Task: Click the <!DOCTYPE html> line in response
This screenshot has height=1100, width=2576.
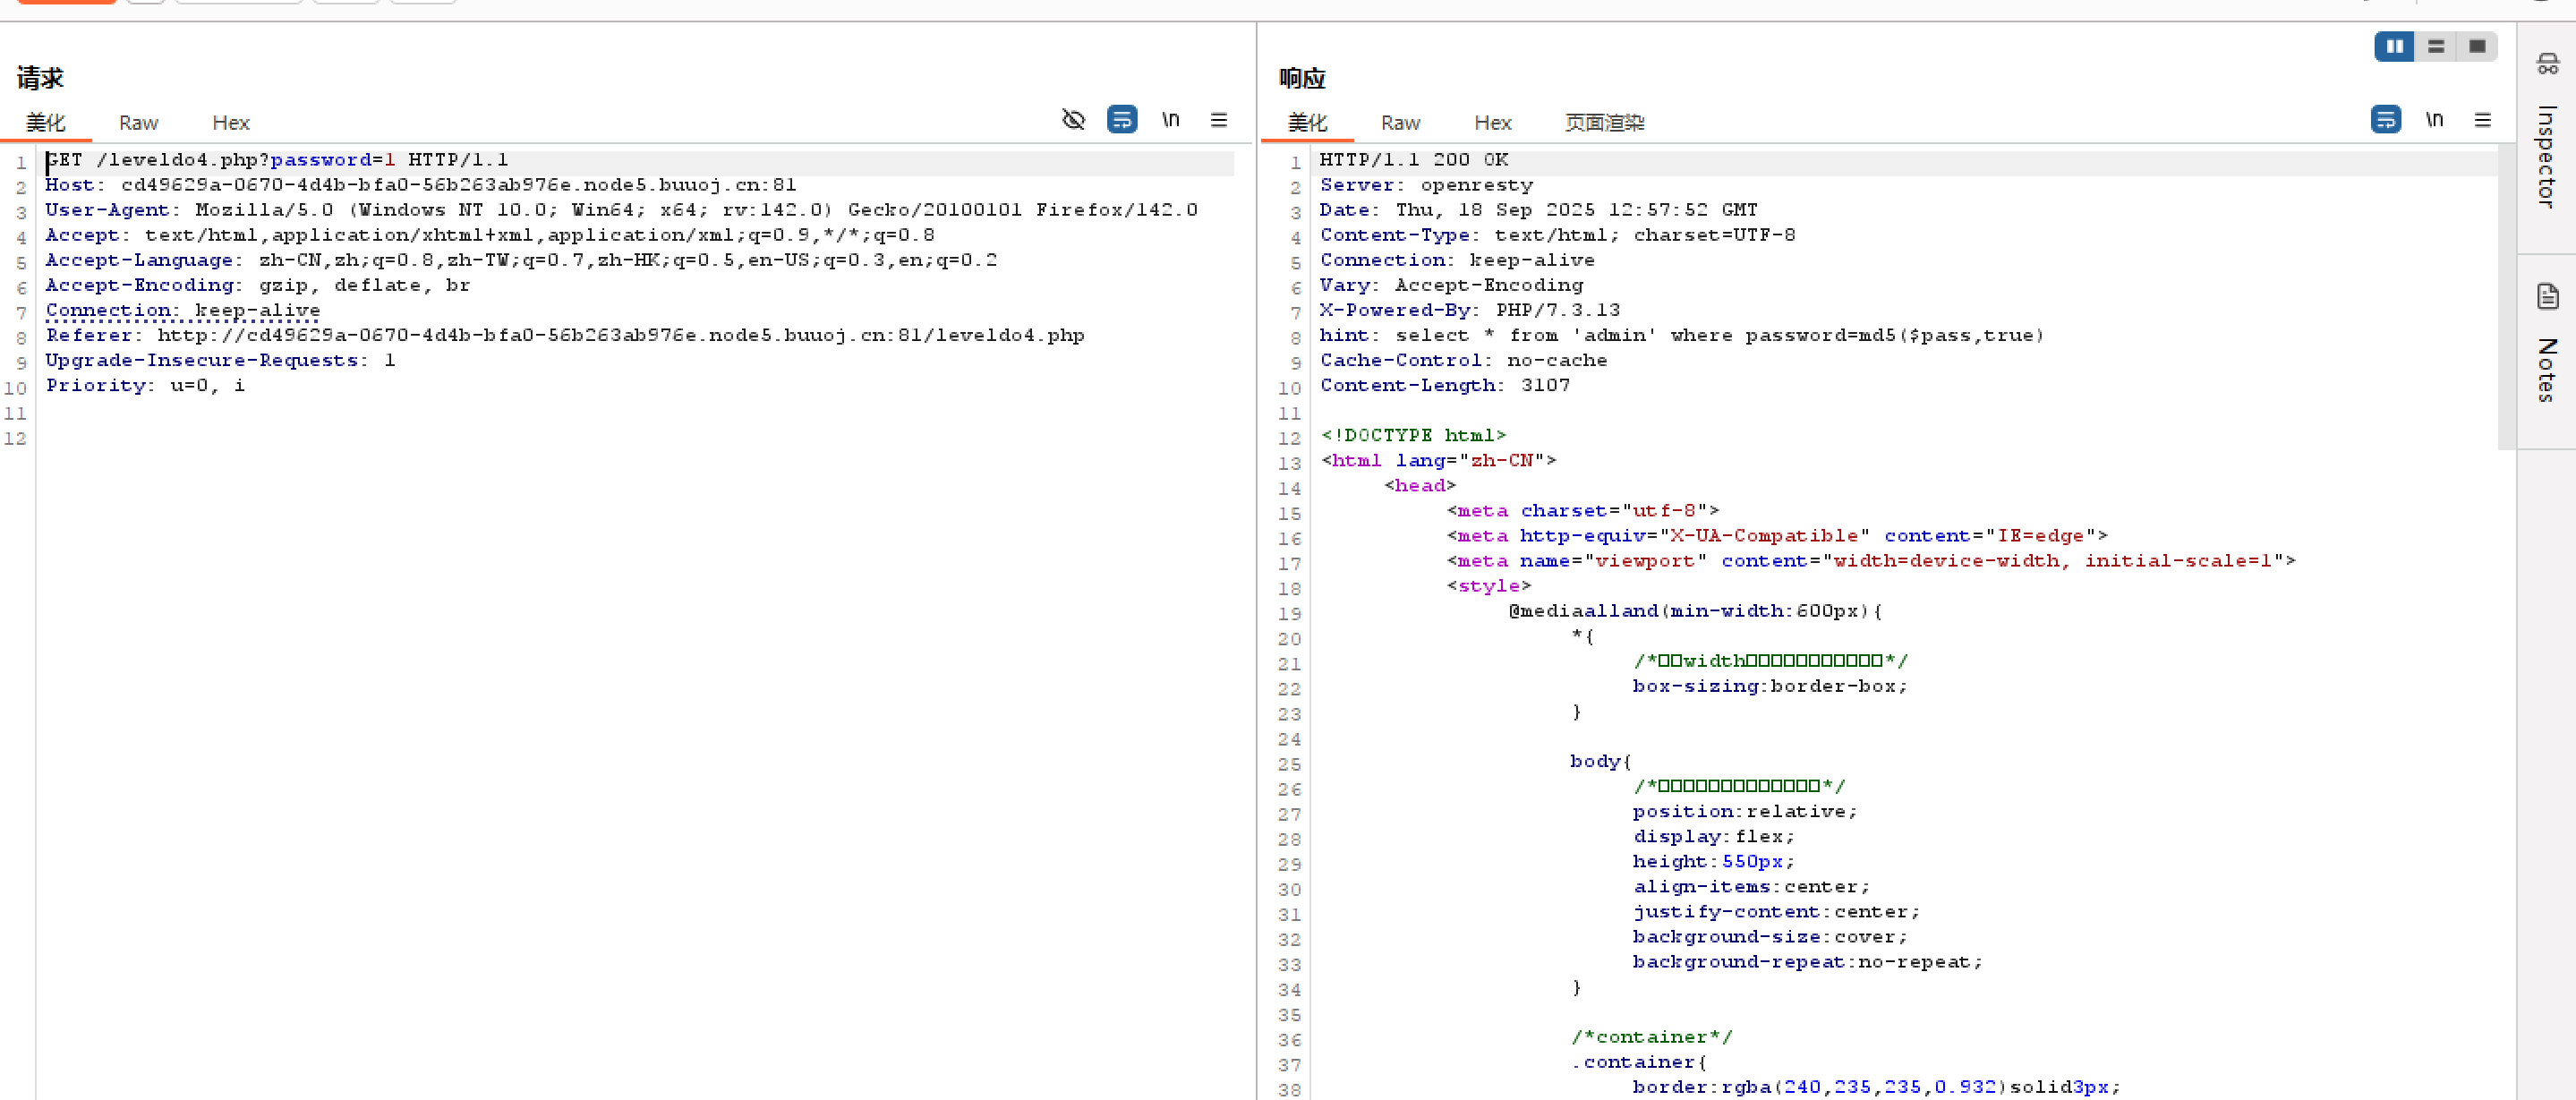Action: pos(1413,435)
